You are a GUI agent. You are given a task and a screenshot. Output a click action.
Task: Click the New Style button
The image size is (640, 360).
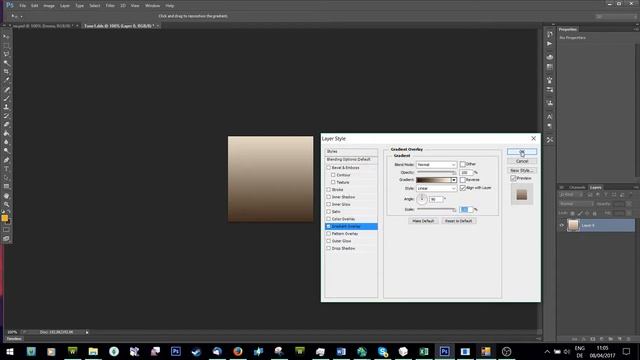point(522,170)
